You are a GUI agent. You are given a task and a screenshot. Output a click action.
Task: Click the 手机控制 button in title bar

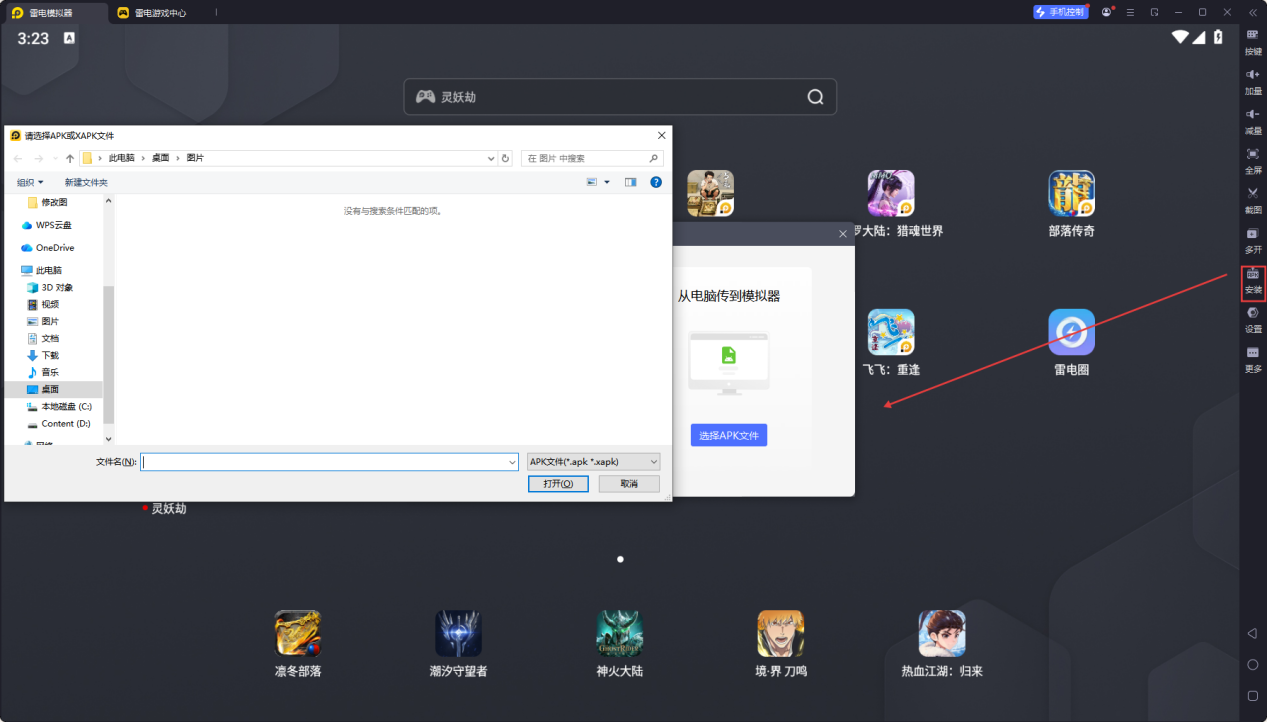tap(1060, 12)
